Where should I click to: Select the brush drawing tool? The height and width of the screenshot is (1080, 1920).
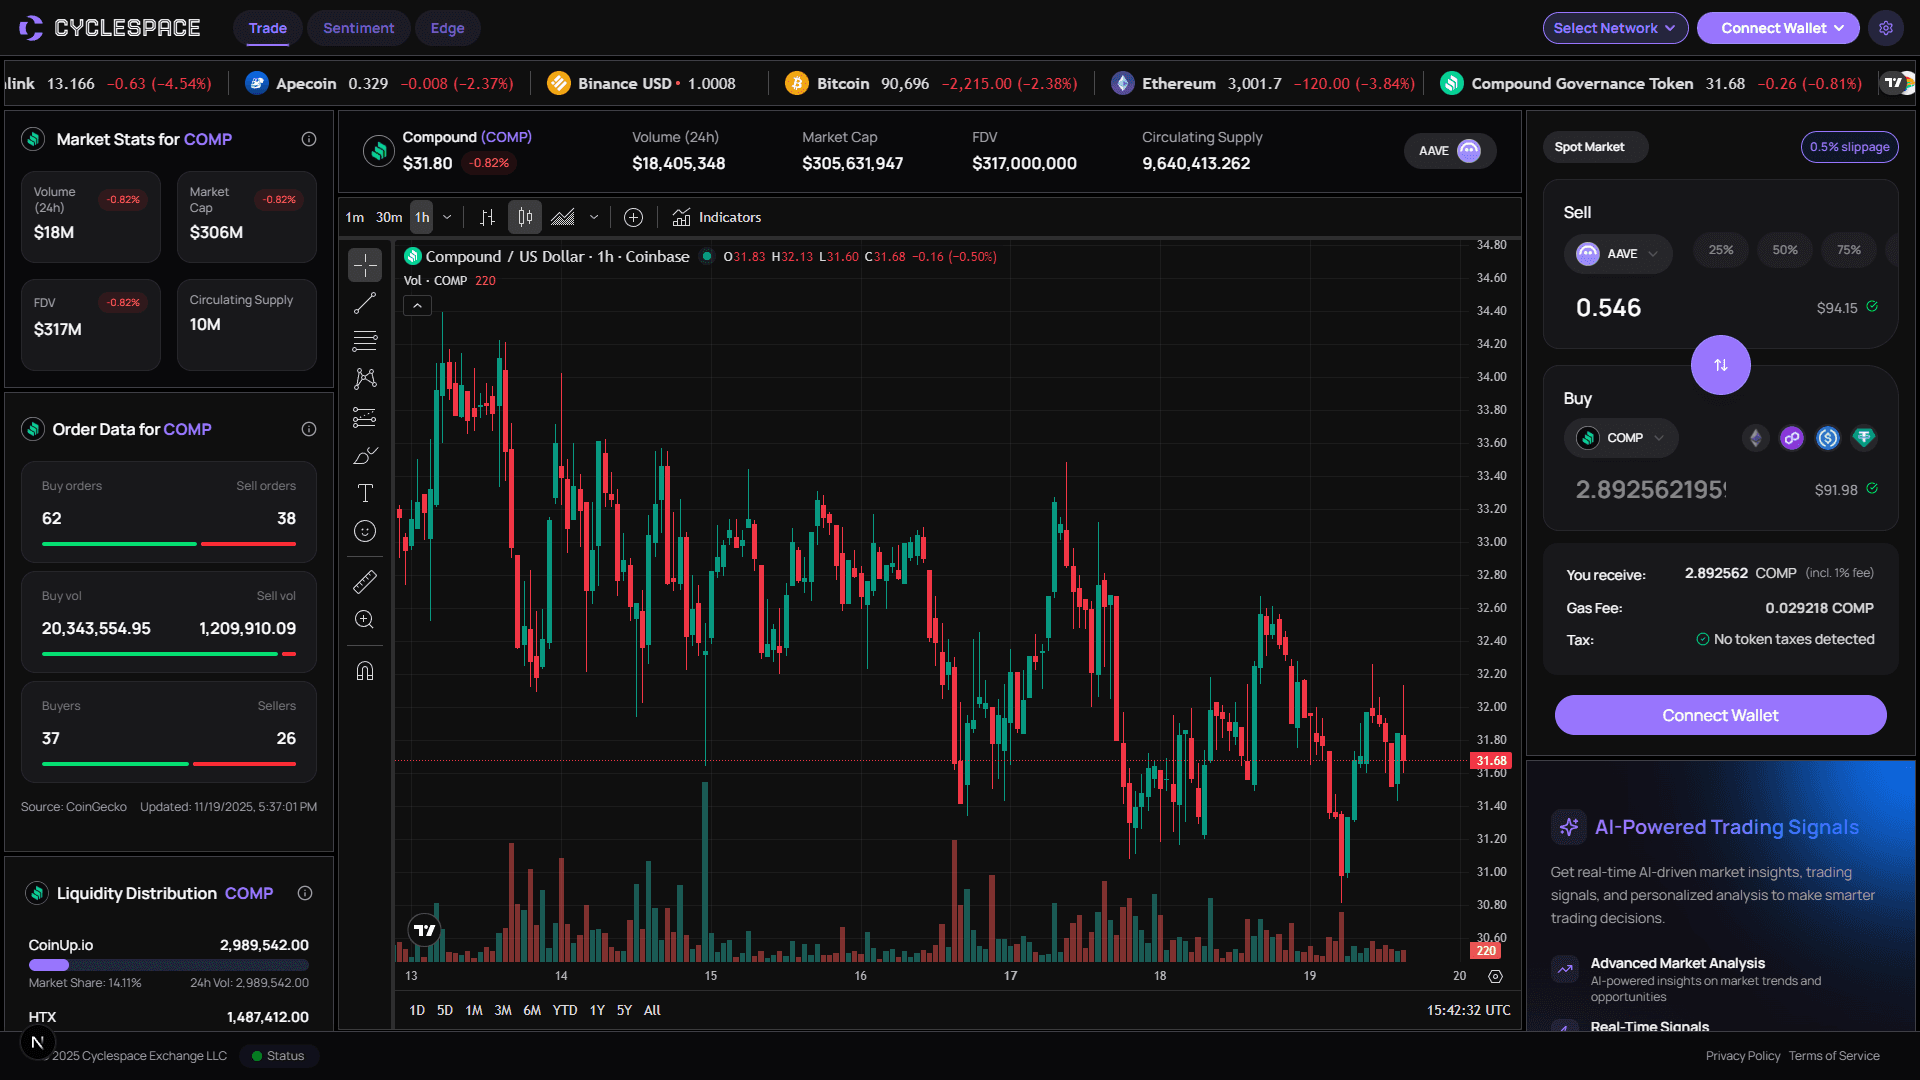[x=365, y=455]
